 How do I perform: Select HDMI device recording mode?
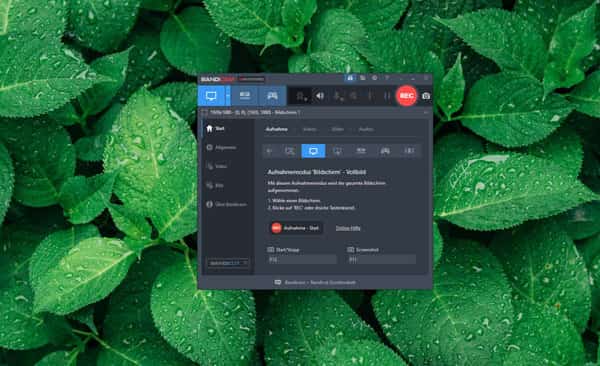coord(245,96)
